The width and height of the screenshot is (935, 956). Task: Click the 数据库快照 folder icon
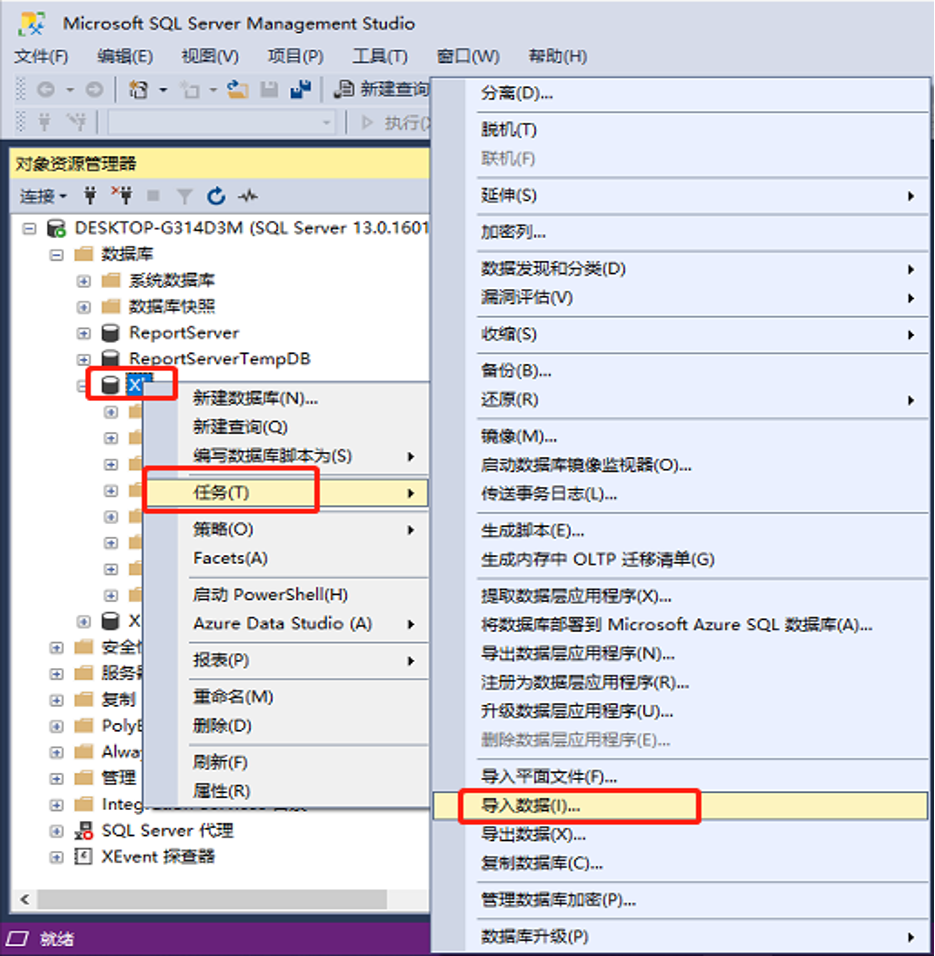point(110,307)
